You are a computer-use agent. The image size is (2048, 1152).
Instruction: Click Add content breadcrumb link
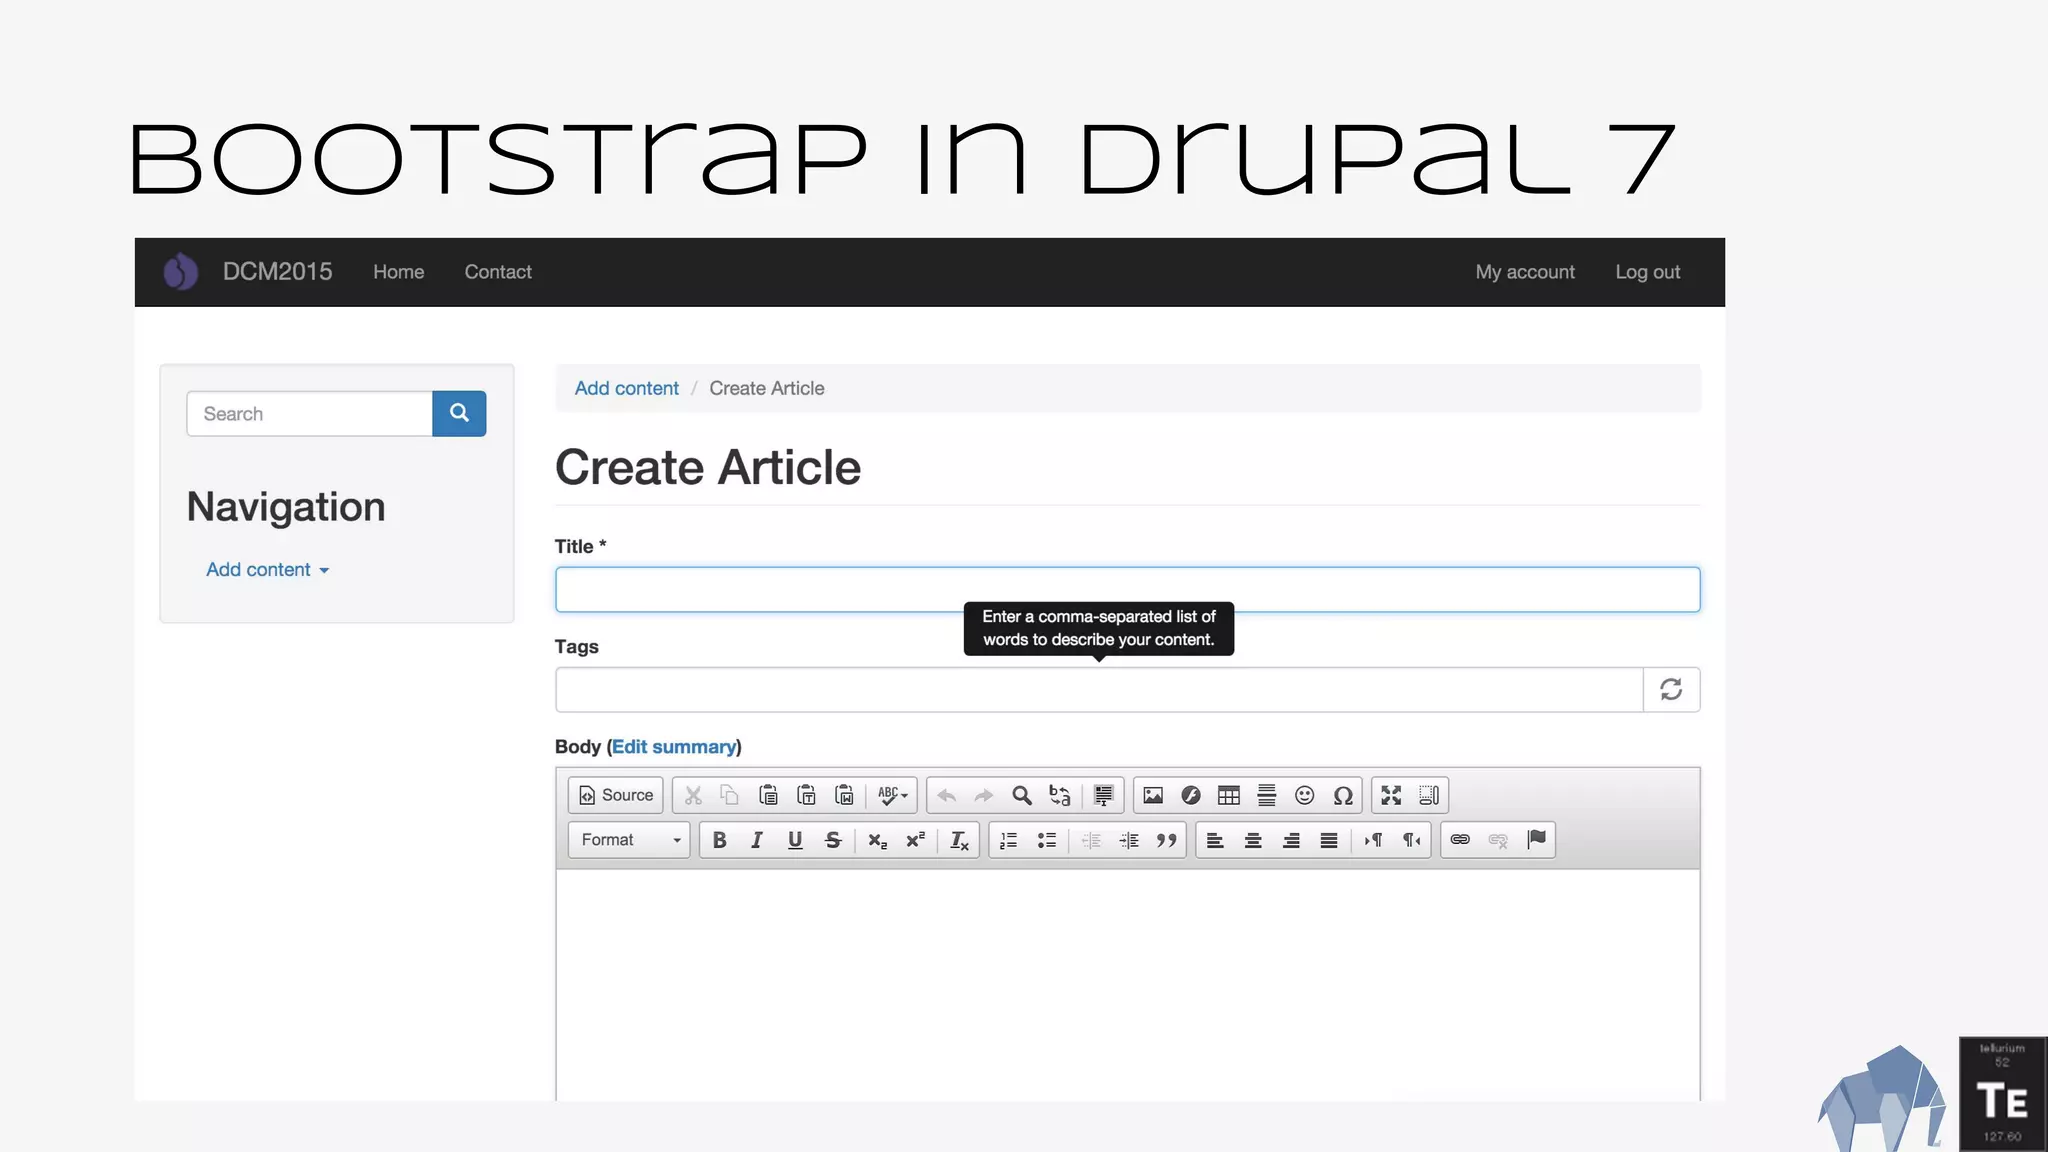tap(626, 388)
